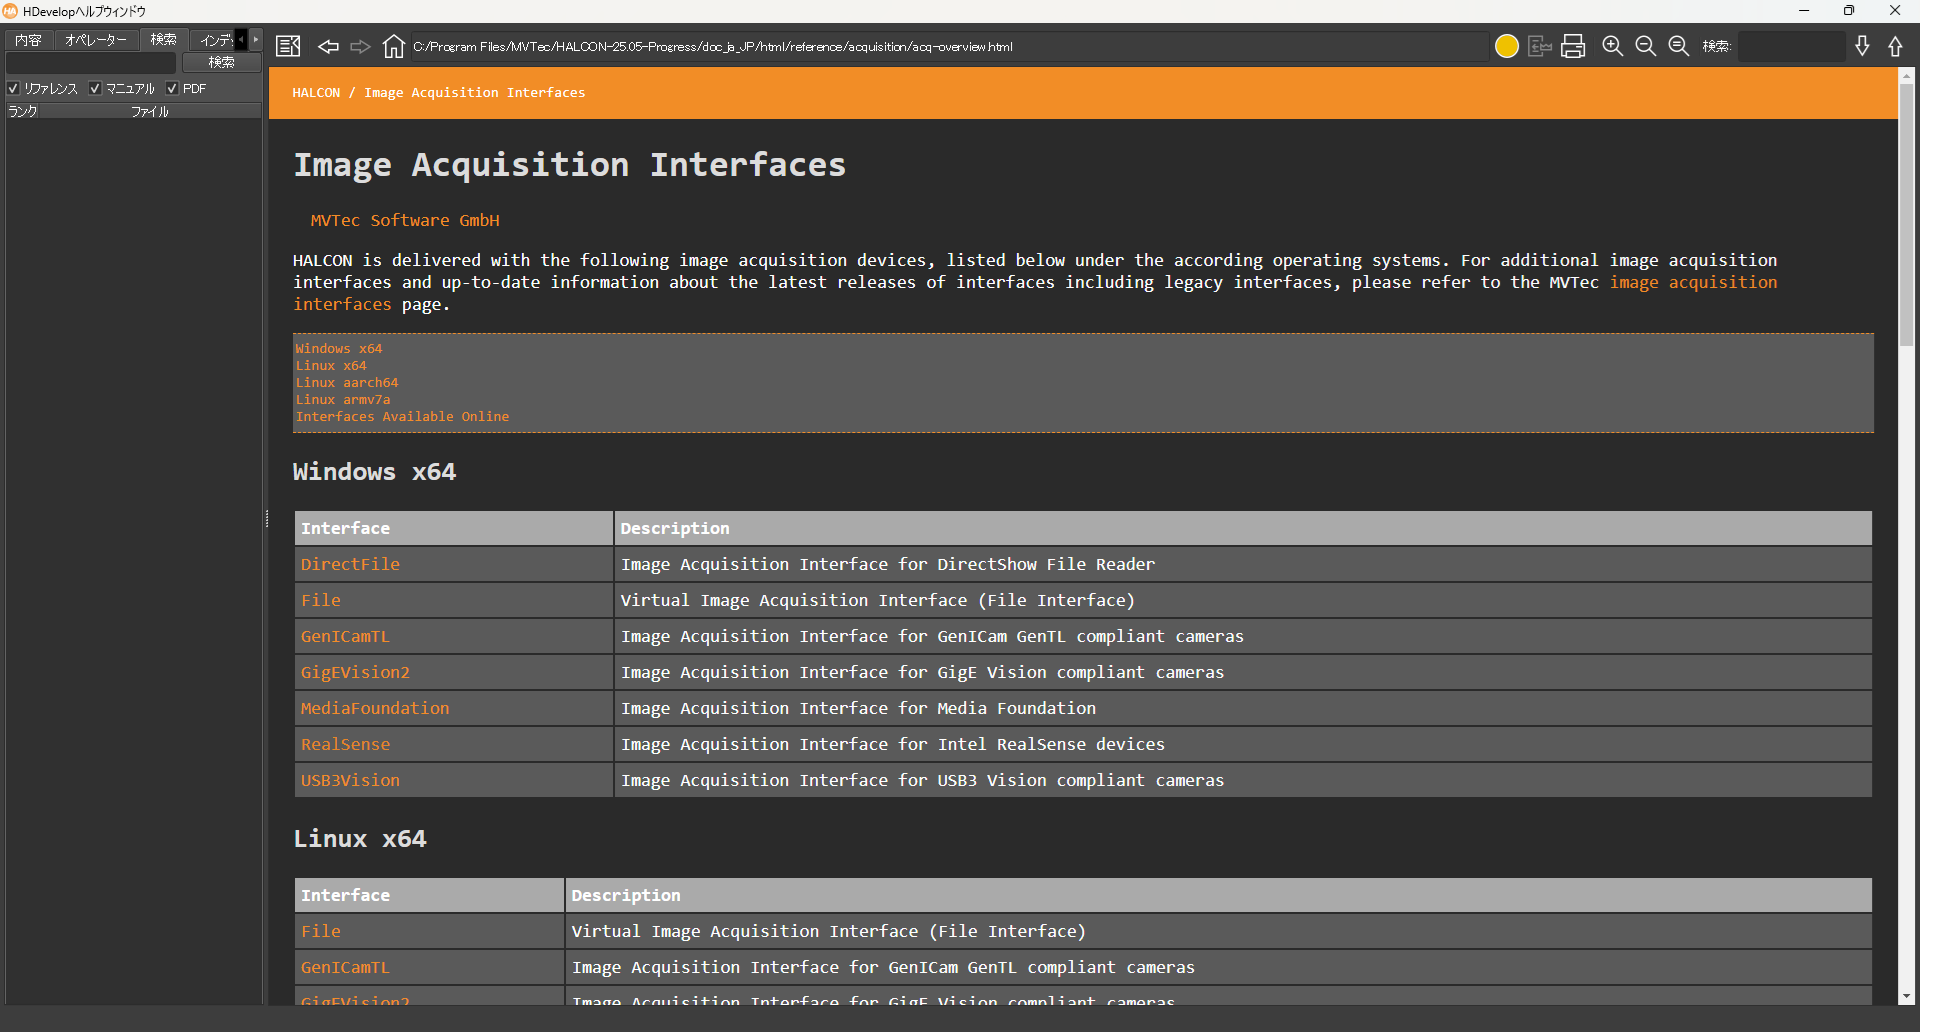
Task: Click the toolbar 検索 text field
Action: [1791, 47]
